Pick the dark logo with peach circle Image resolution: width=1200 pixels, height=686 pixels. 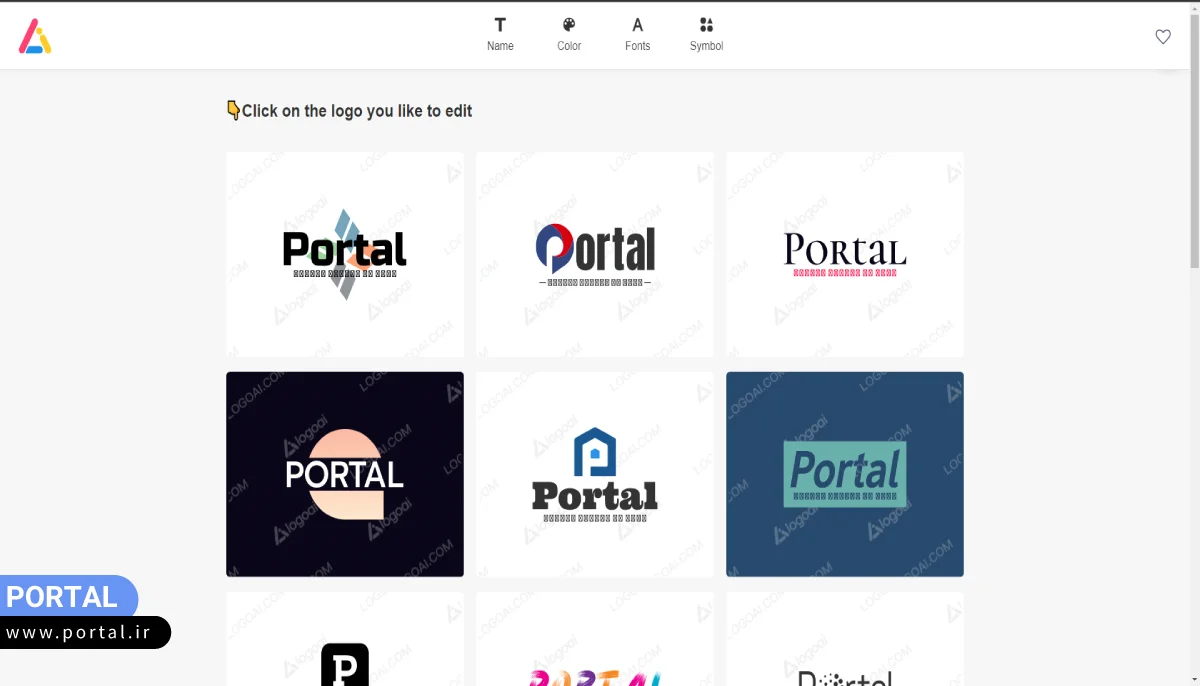345,474
